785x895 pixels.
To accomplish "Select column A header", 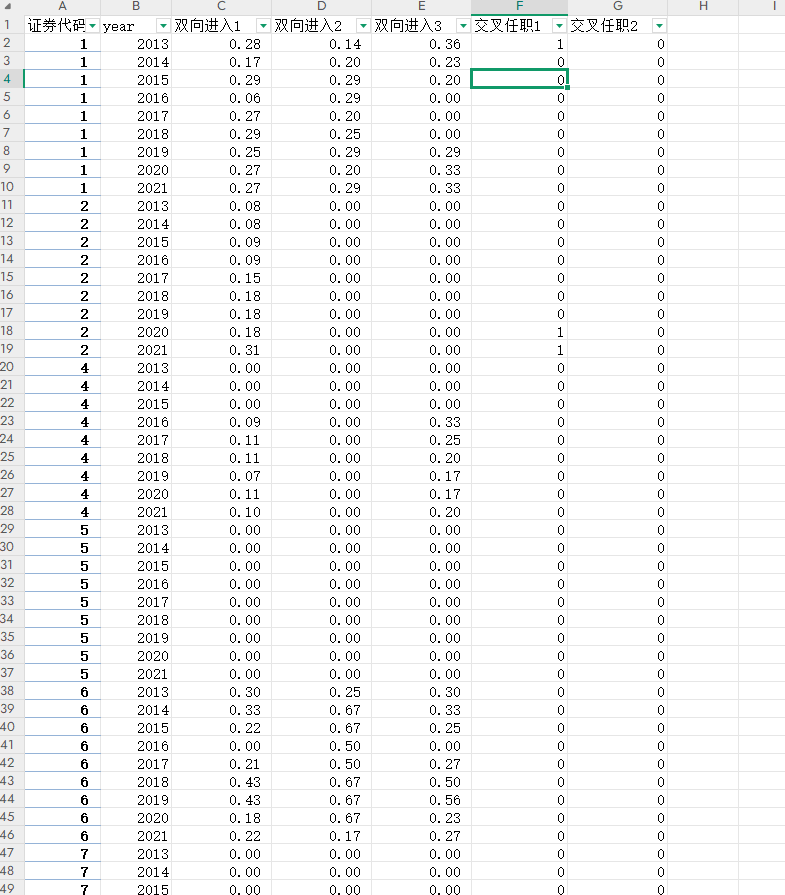I will click(x=62, y=6).
